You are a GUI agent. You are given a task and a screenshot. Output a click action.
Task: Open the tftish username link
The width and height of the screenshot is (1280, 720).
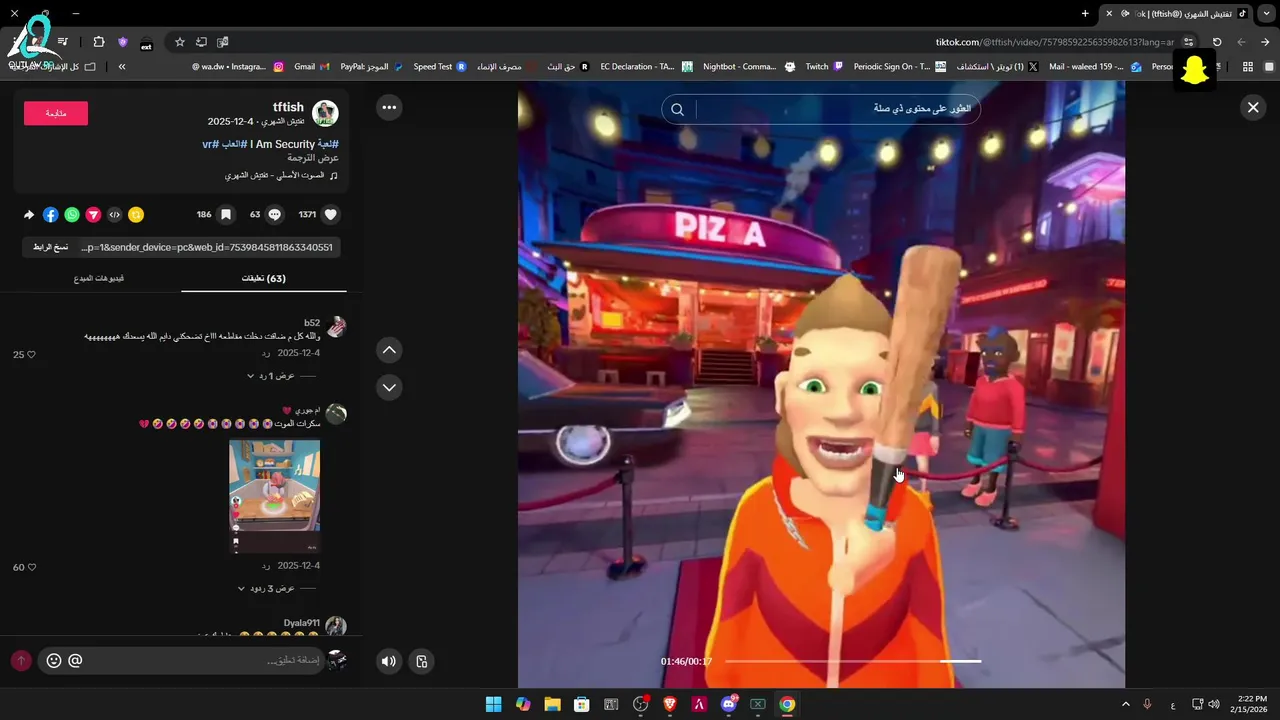click(x=288, y=107)
